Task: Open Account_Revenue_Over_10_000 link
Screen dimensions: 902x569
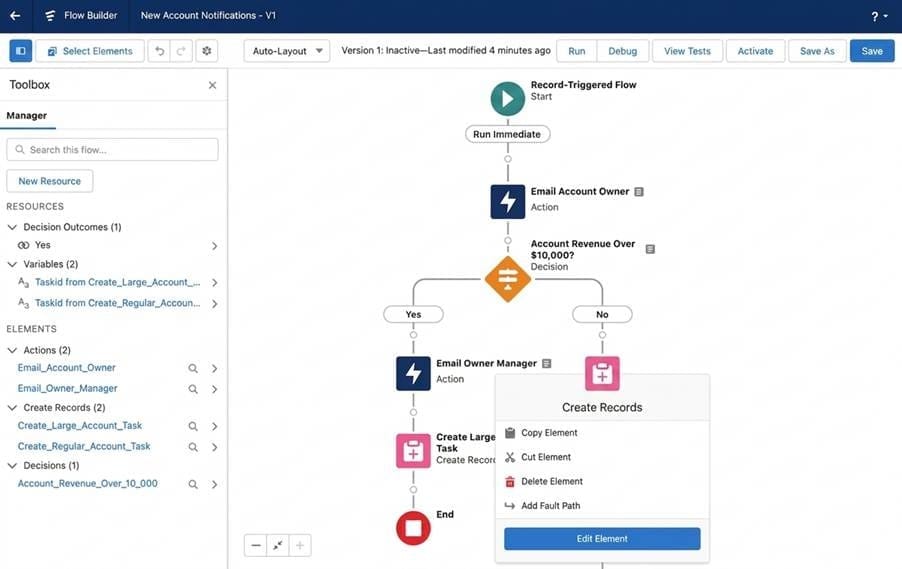Action: tap(87, 483)
